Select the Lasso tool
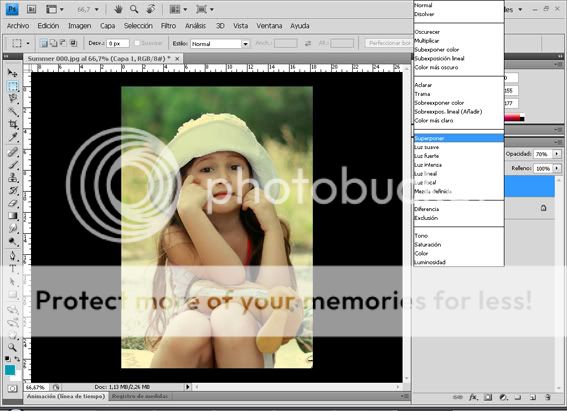Screen dimensions: 567x411 click(13, 99)
